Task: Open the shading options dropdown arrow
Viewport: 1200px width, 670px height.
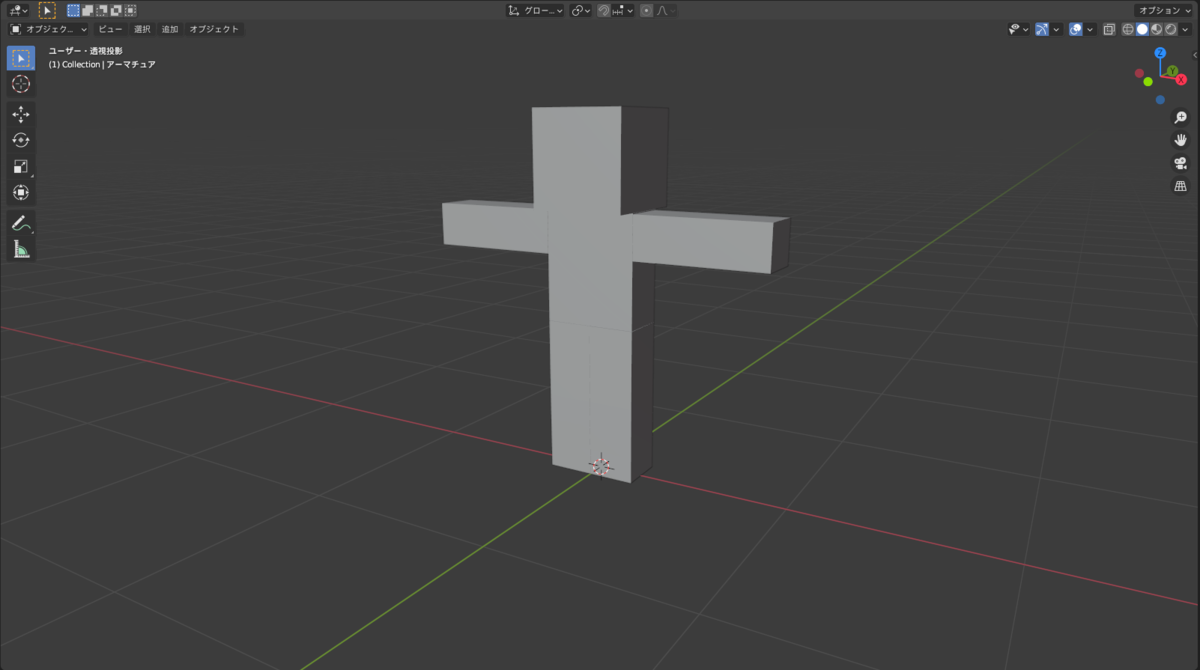Action: (1185, 29)
